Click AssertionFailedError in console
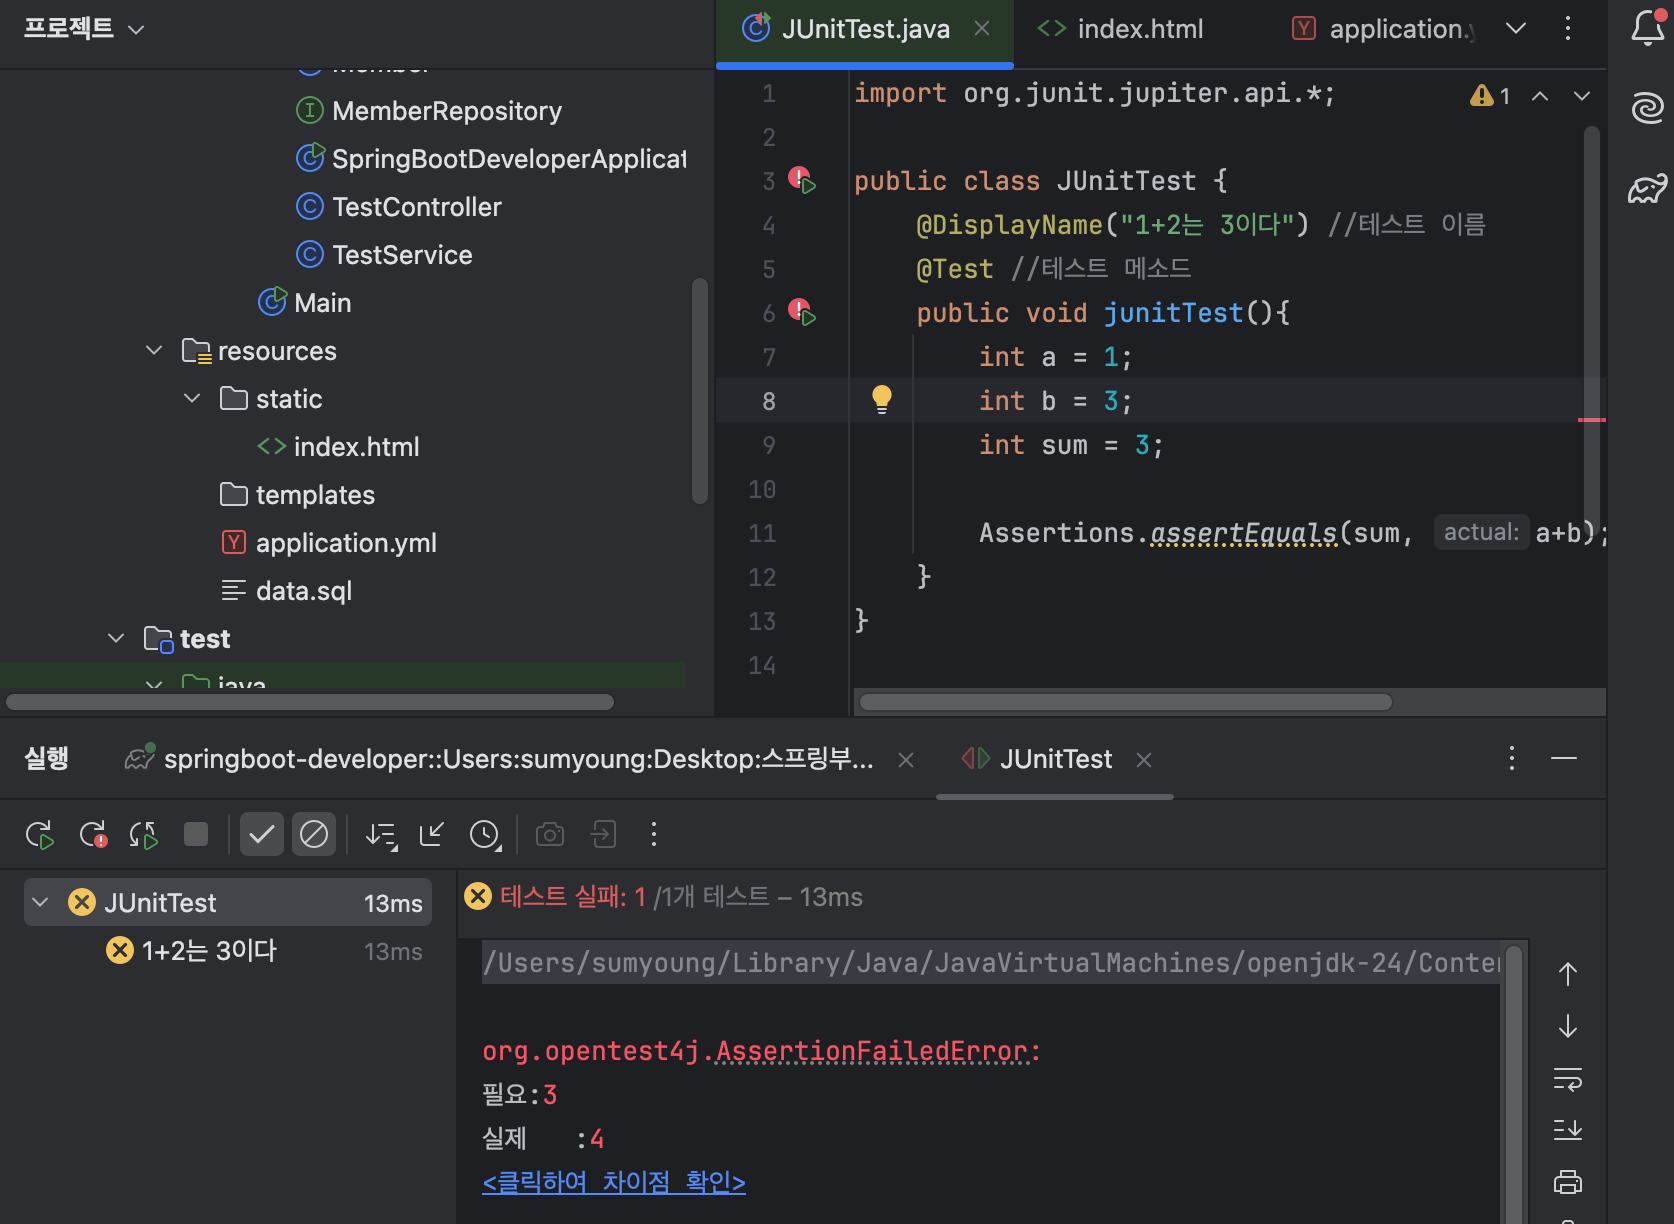Image resolution: width=1674 pixels, height=1224 pixels. pyautogui.click(x=871, y=1051)
